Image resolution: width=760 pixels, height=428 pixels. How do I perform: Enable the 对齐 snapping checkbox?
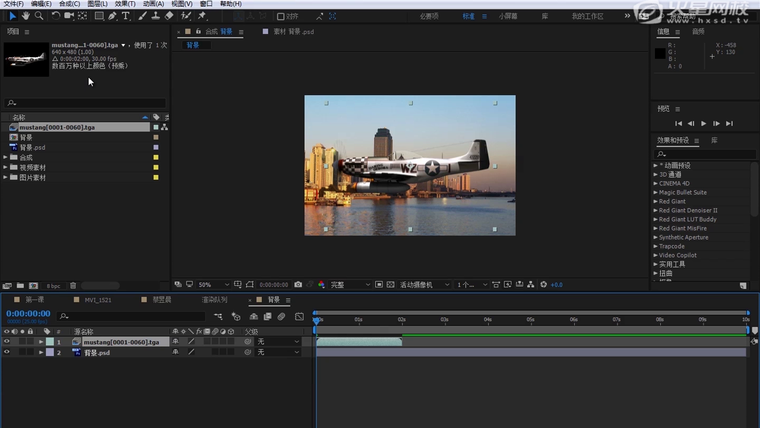(x=281, y=16)
